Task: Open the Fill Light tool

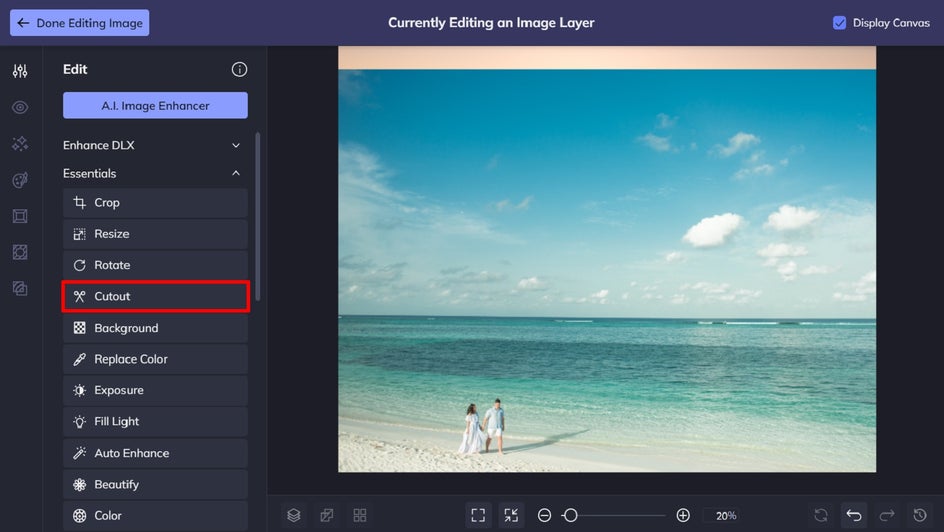Action: click(155, 422)
